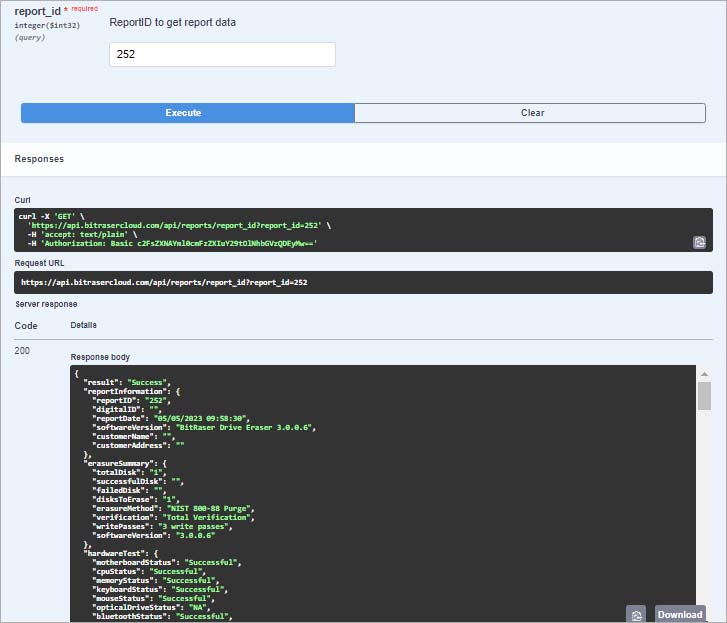Grab the response body scrollbar thumb
The height and width of the screenshot is (623, 727).
pyautogui.click(x=704, y=396)
